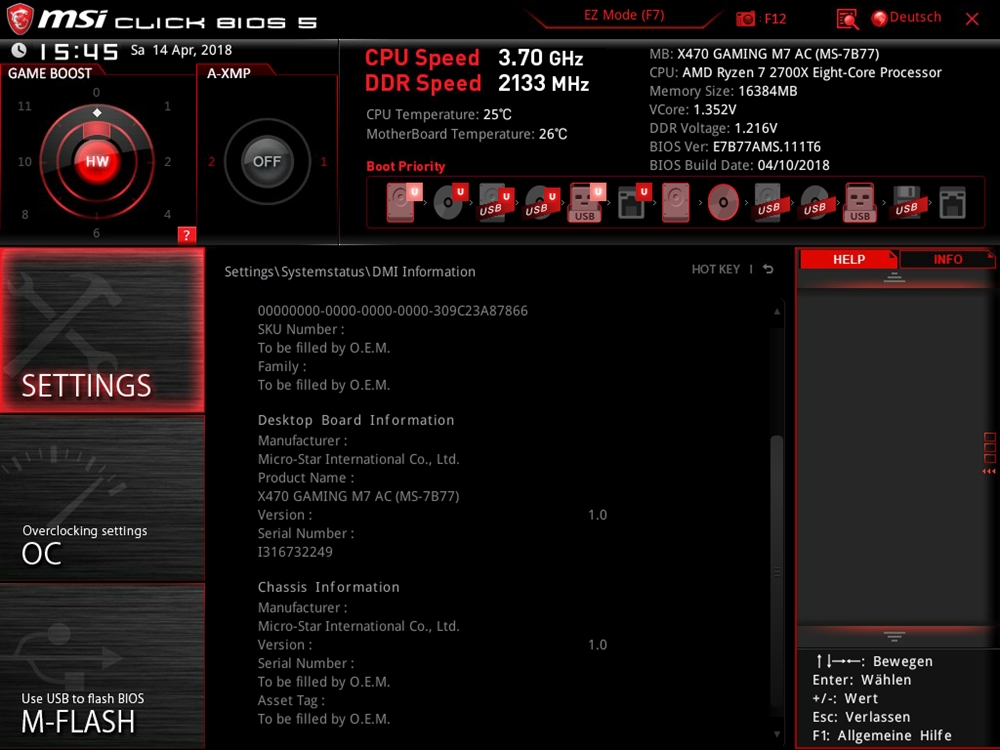The height and width of the screenshot is (750, 1000).
Task: Click the Asset Tag label
Action: pos(291,700)
